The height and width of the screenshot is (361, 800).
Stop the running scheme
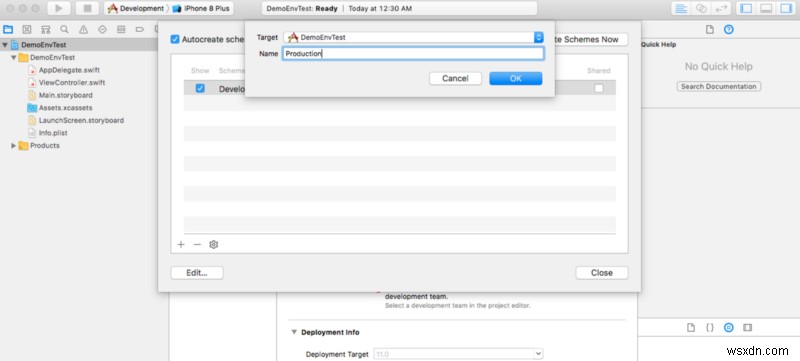(87, 8)
